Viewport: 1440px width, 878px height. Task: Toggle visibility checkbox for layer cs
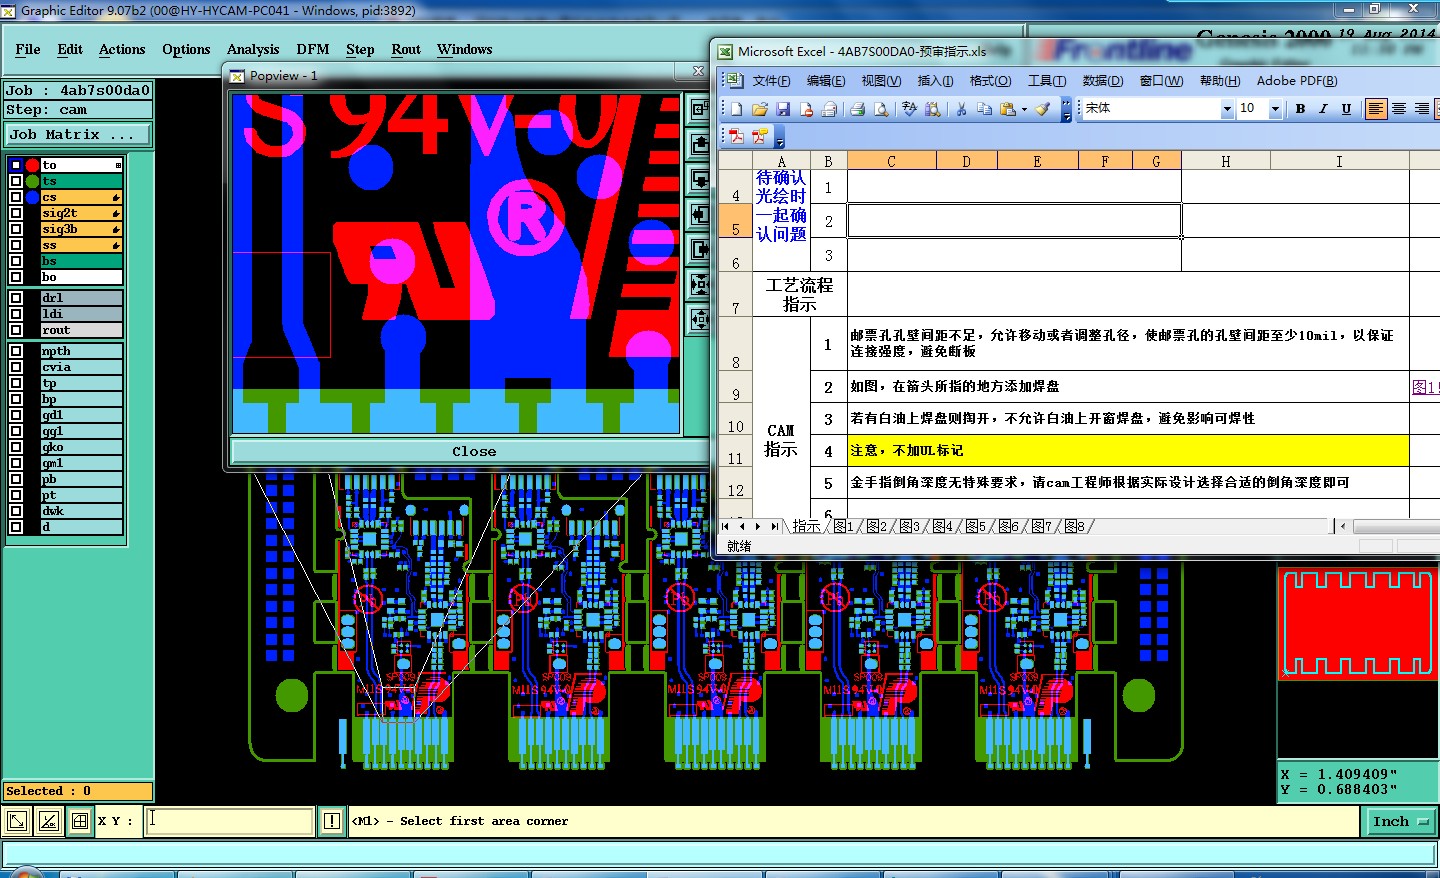[x=15, y=197]
